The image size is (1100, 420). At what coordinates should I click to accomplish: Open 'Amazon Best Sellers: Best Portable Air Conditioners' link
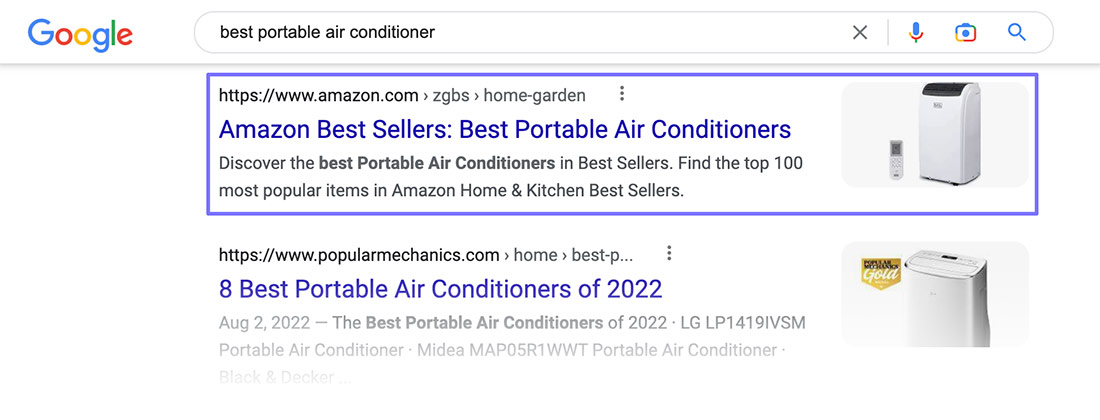505,129
